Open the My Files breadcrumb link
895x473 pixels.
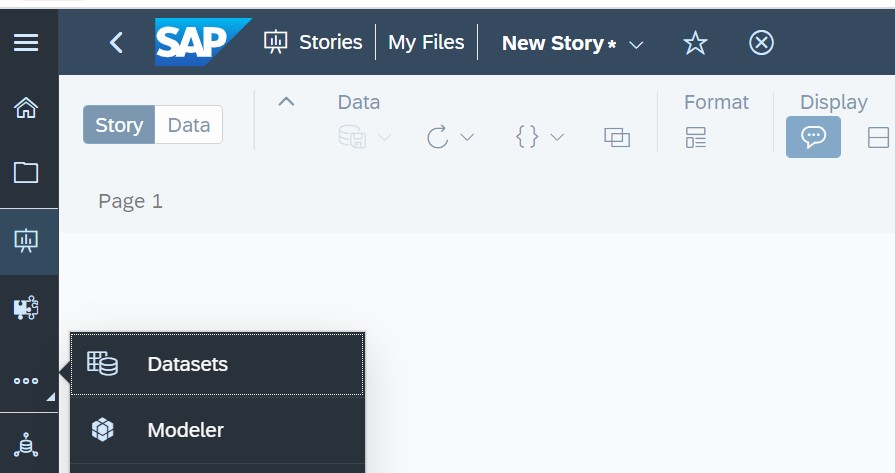(426, 42)
